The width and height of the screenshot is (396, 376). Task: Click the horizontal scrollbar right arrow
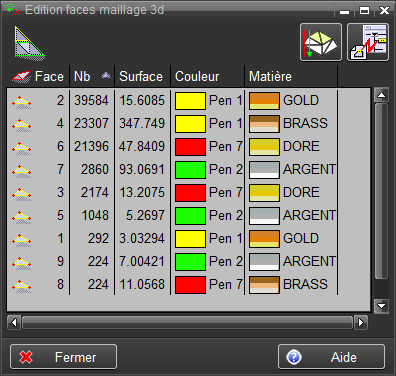point(361,322)
